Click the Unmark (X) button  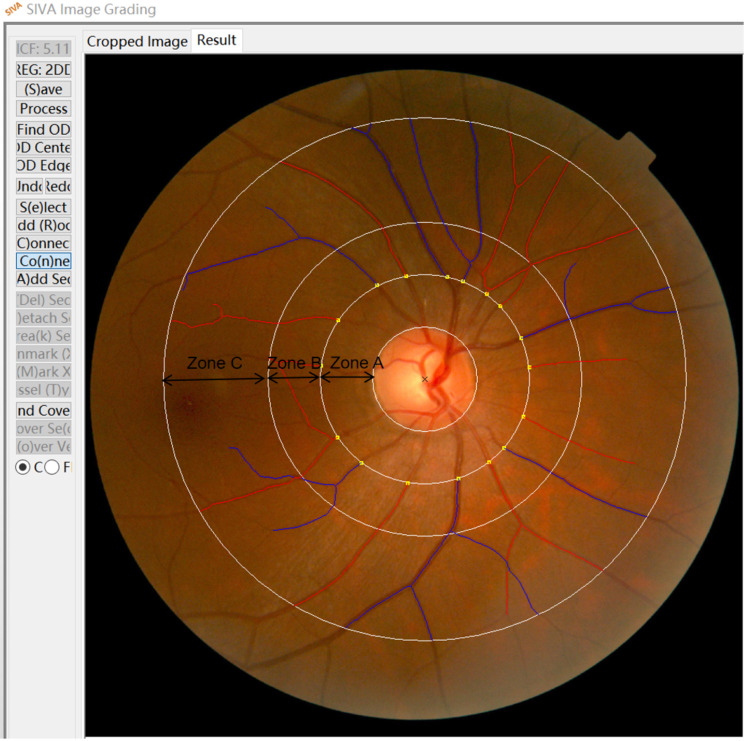(43, 354)
